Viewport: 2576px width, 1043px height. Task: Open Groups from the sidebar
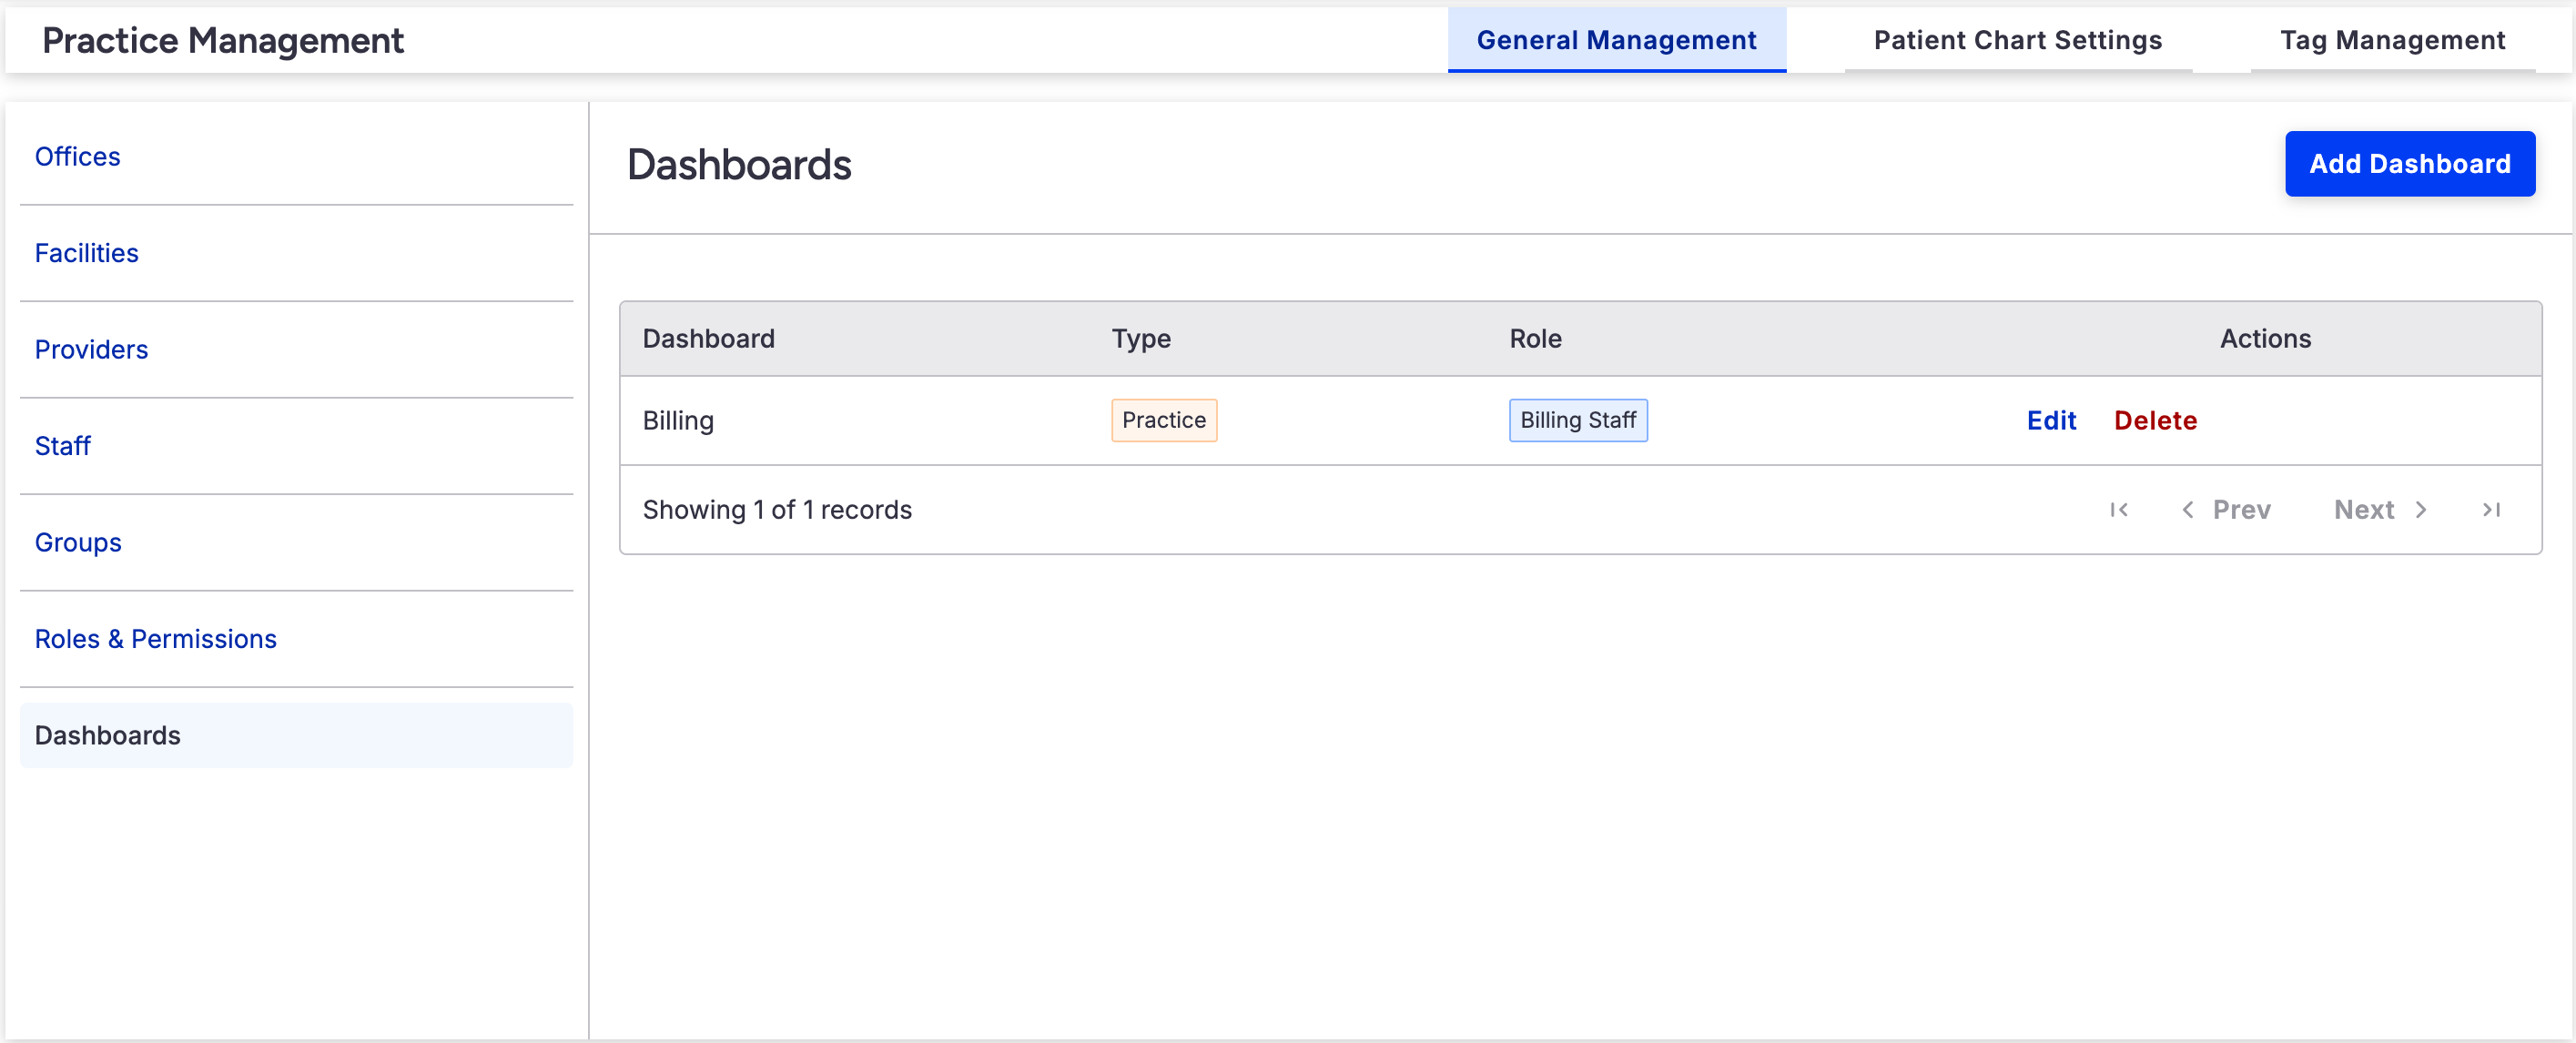point(78,543)
